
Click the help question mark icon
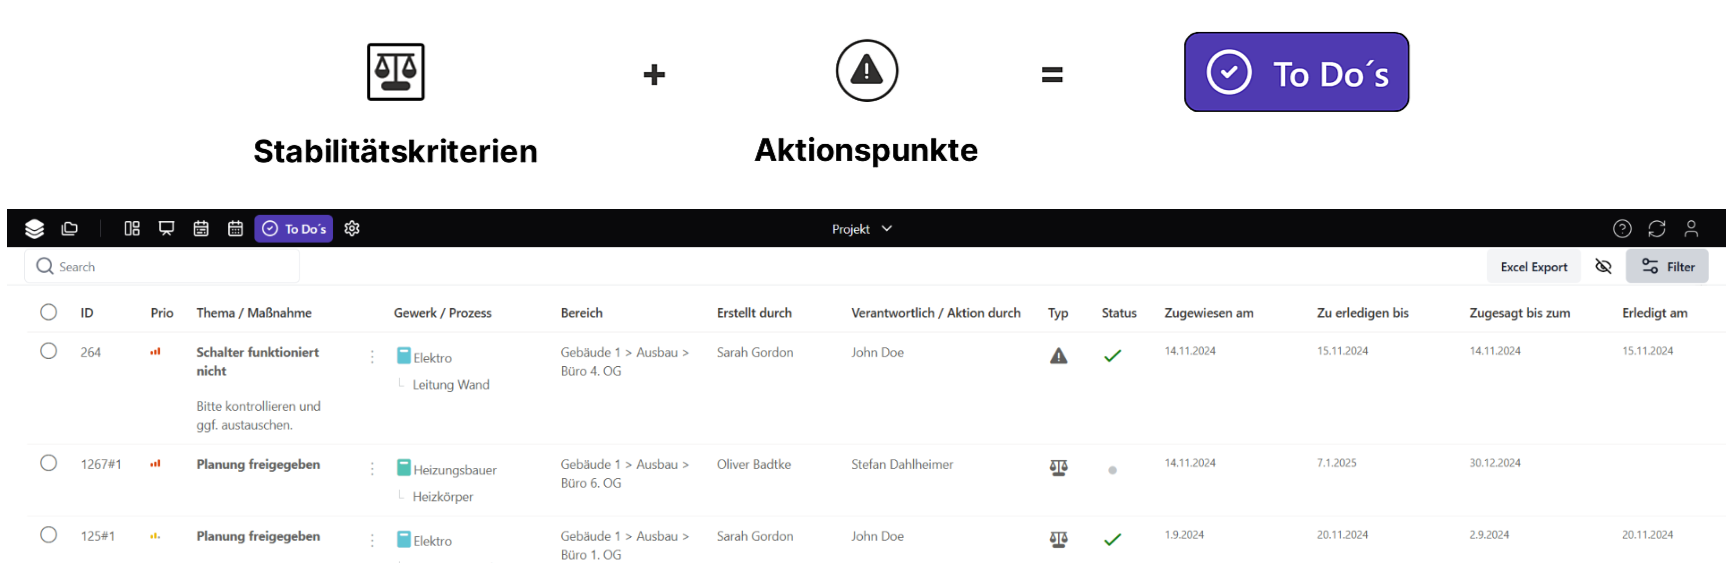tap(1622, 229)
